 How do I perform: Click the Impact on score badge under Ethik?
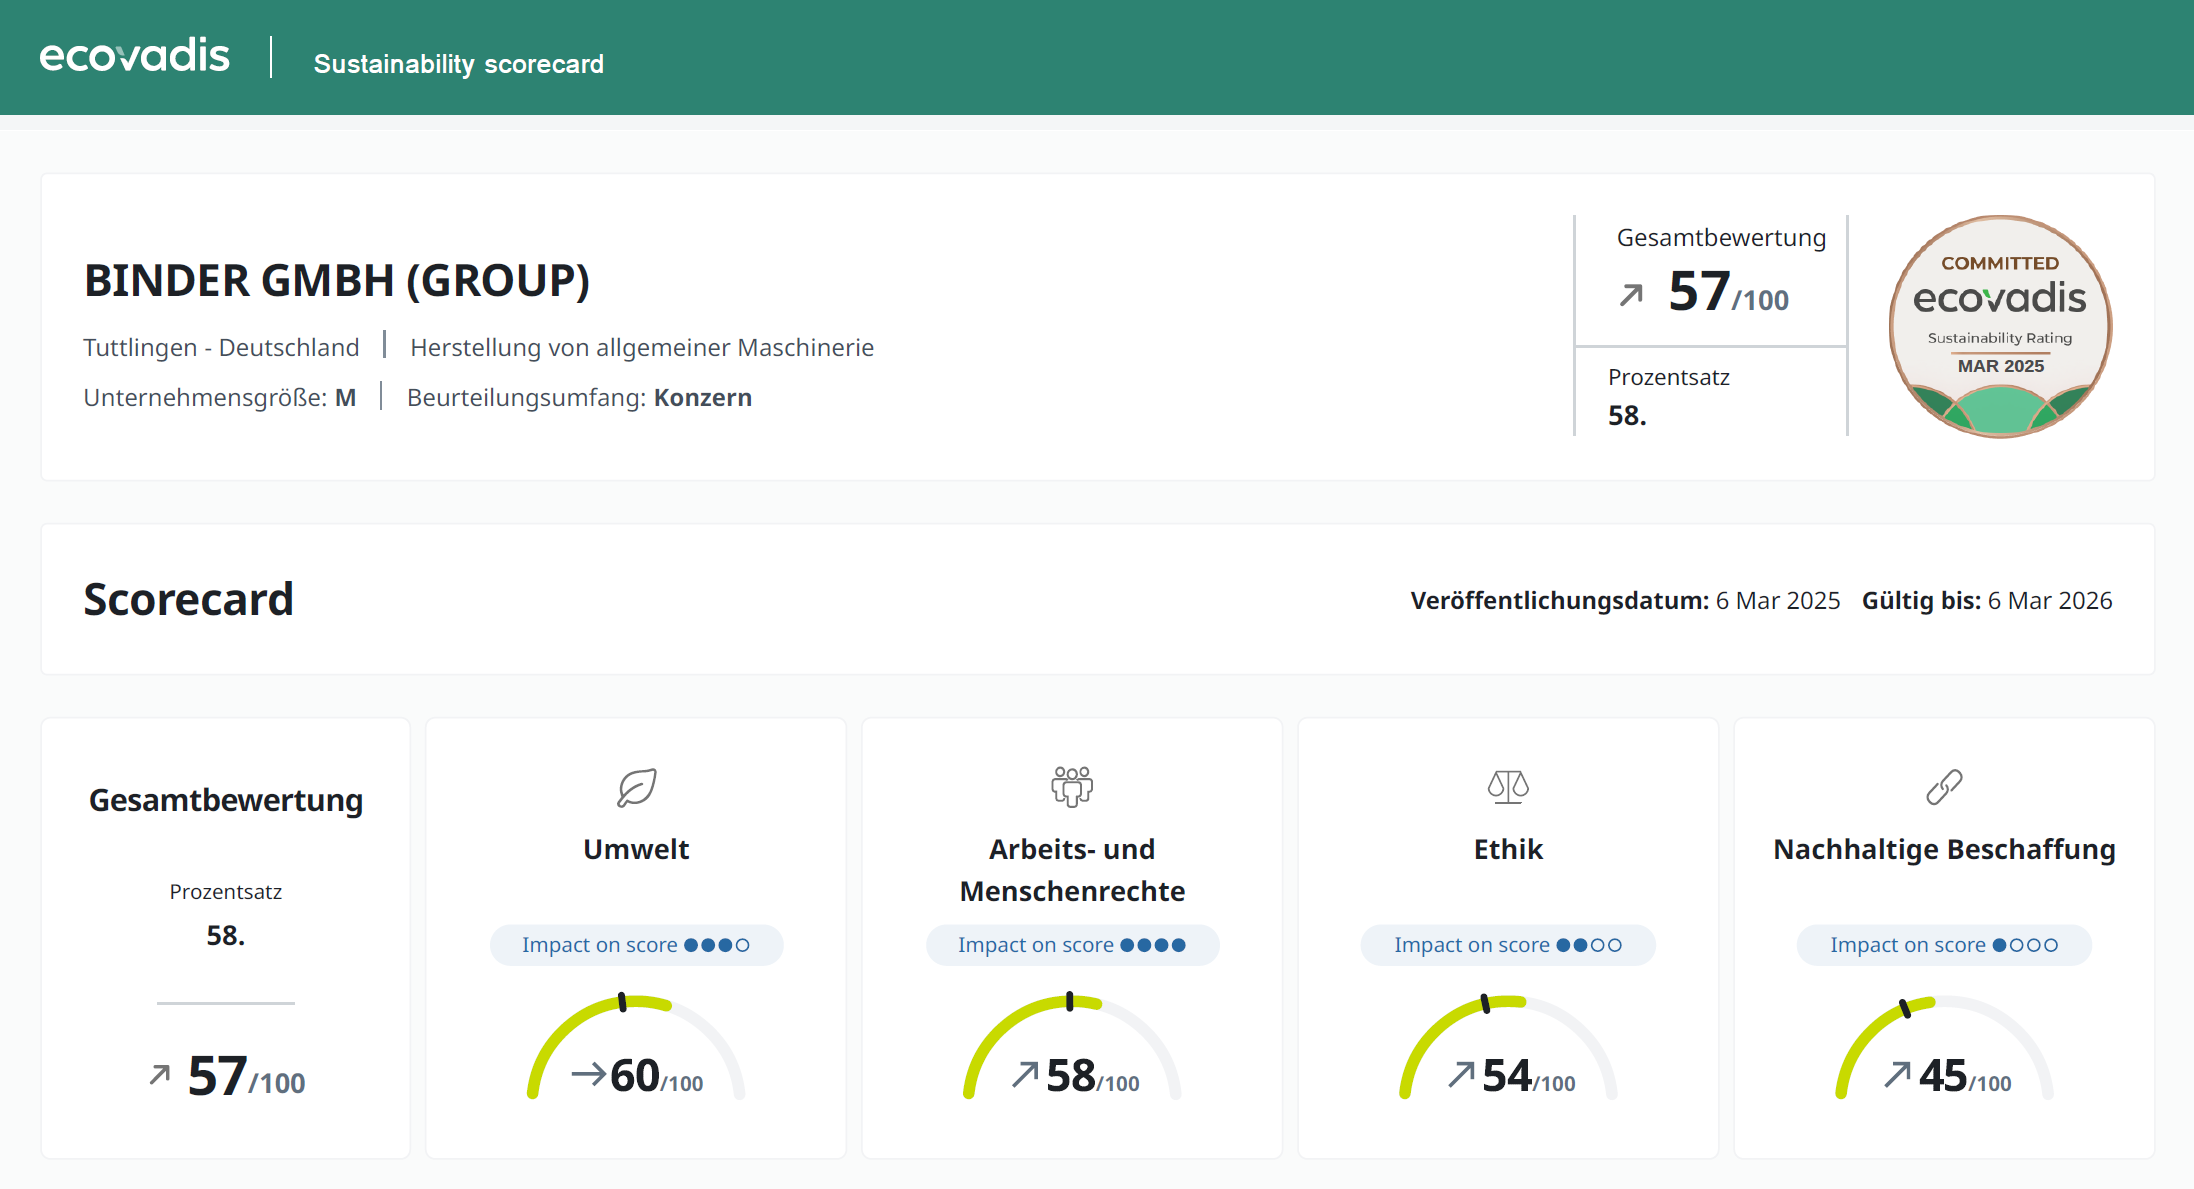click(1508, 945)
